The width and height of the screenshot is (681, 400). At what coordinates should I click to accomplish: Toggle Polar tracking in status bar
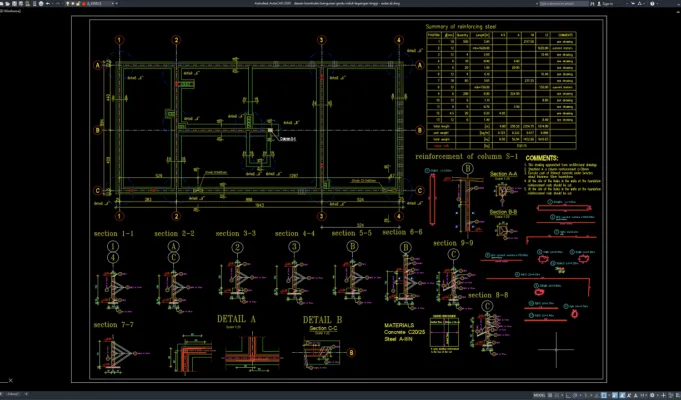click(575, 395)
